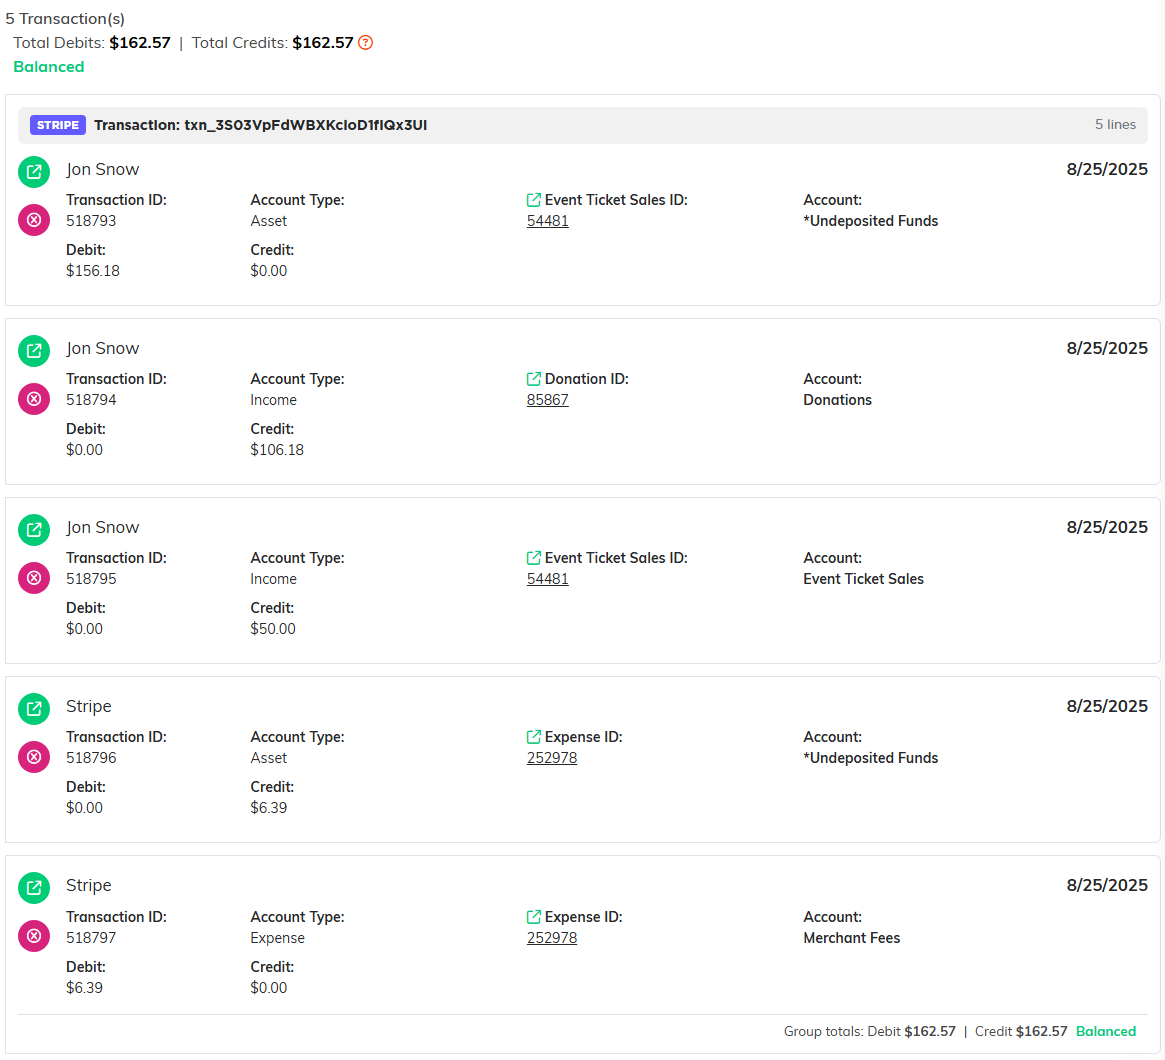Screen dimensions: 1165x1060
Task: Click the $50.00 credit amount
Action: (273, 628)
